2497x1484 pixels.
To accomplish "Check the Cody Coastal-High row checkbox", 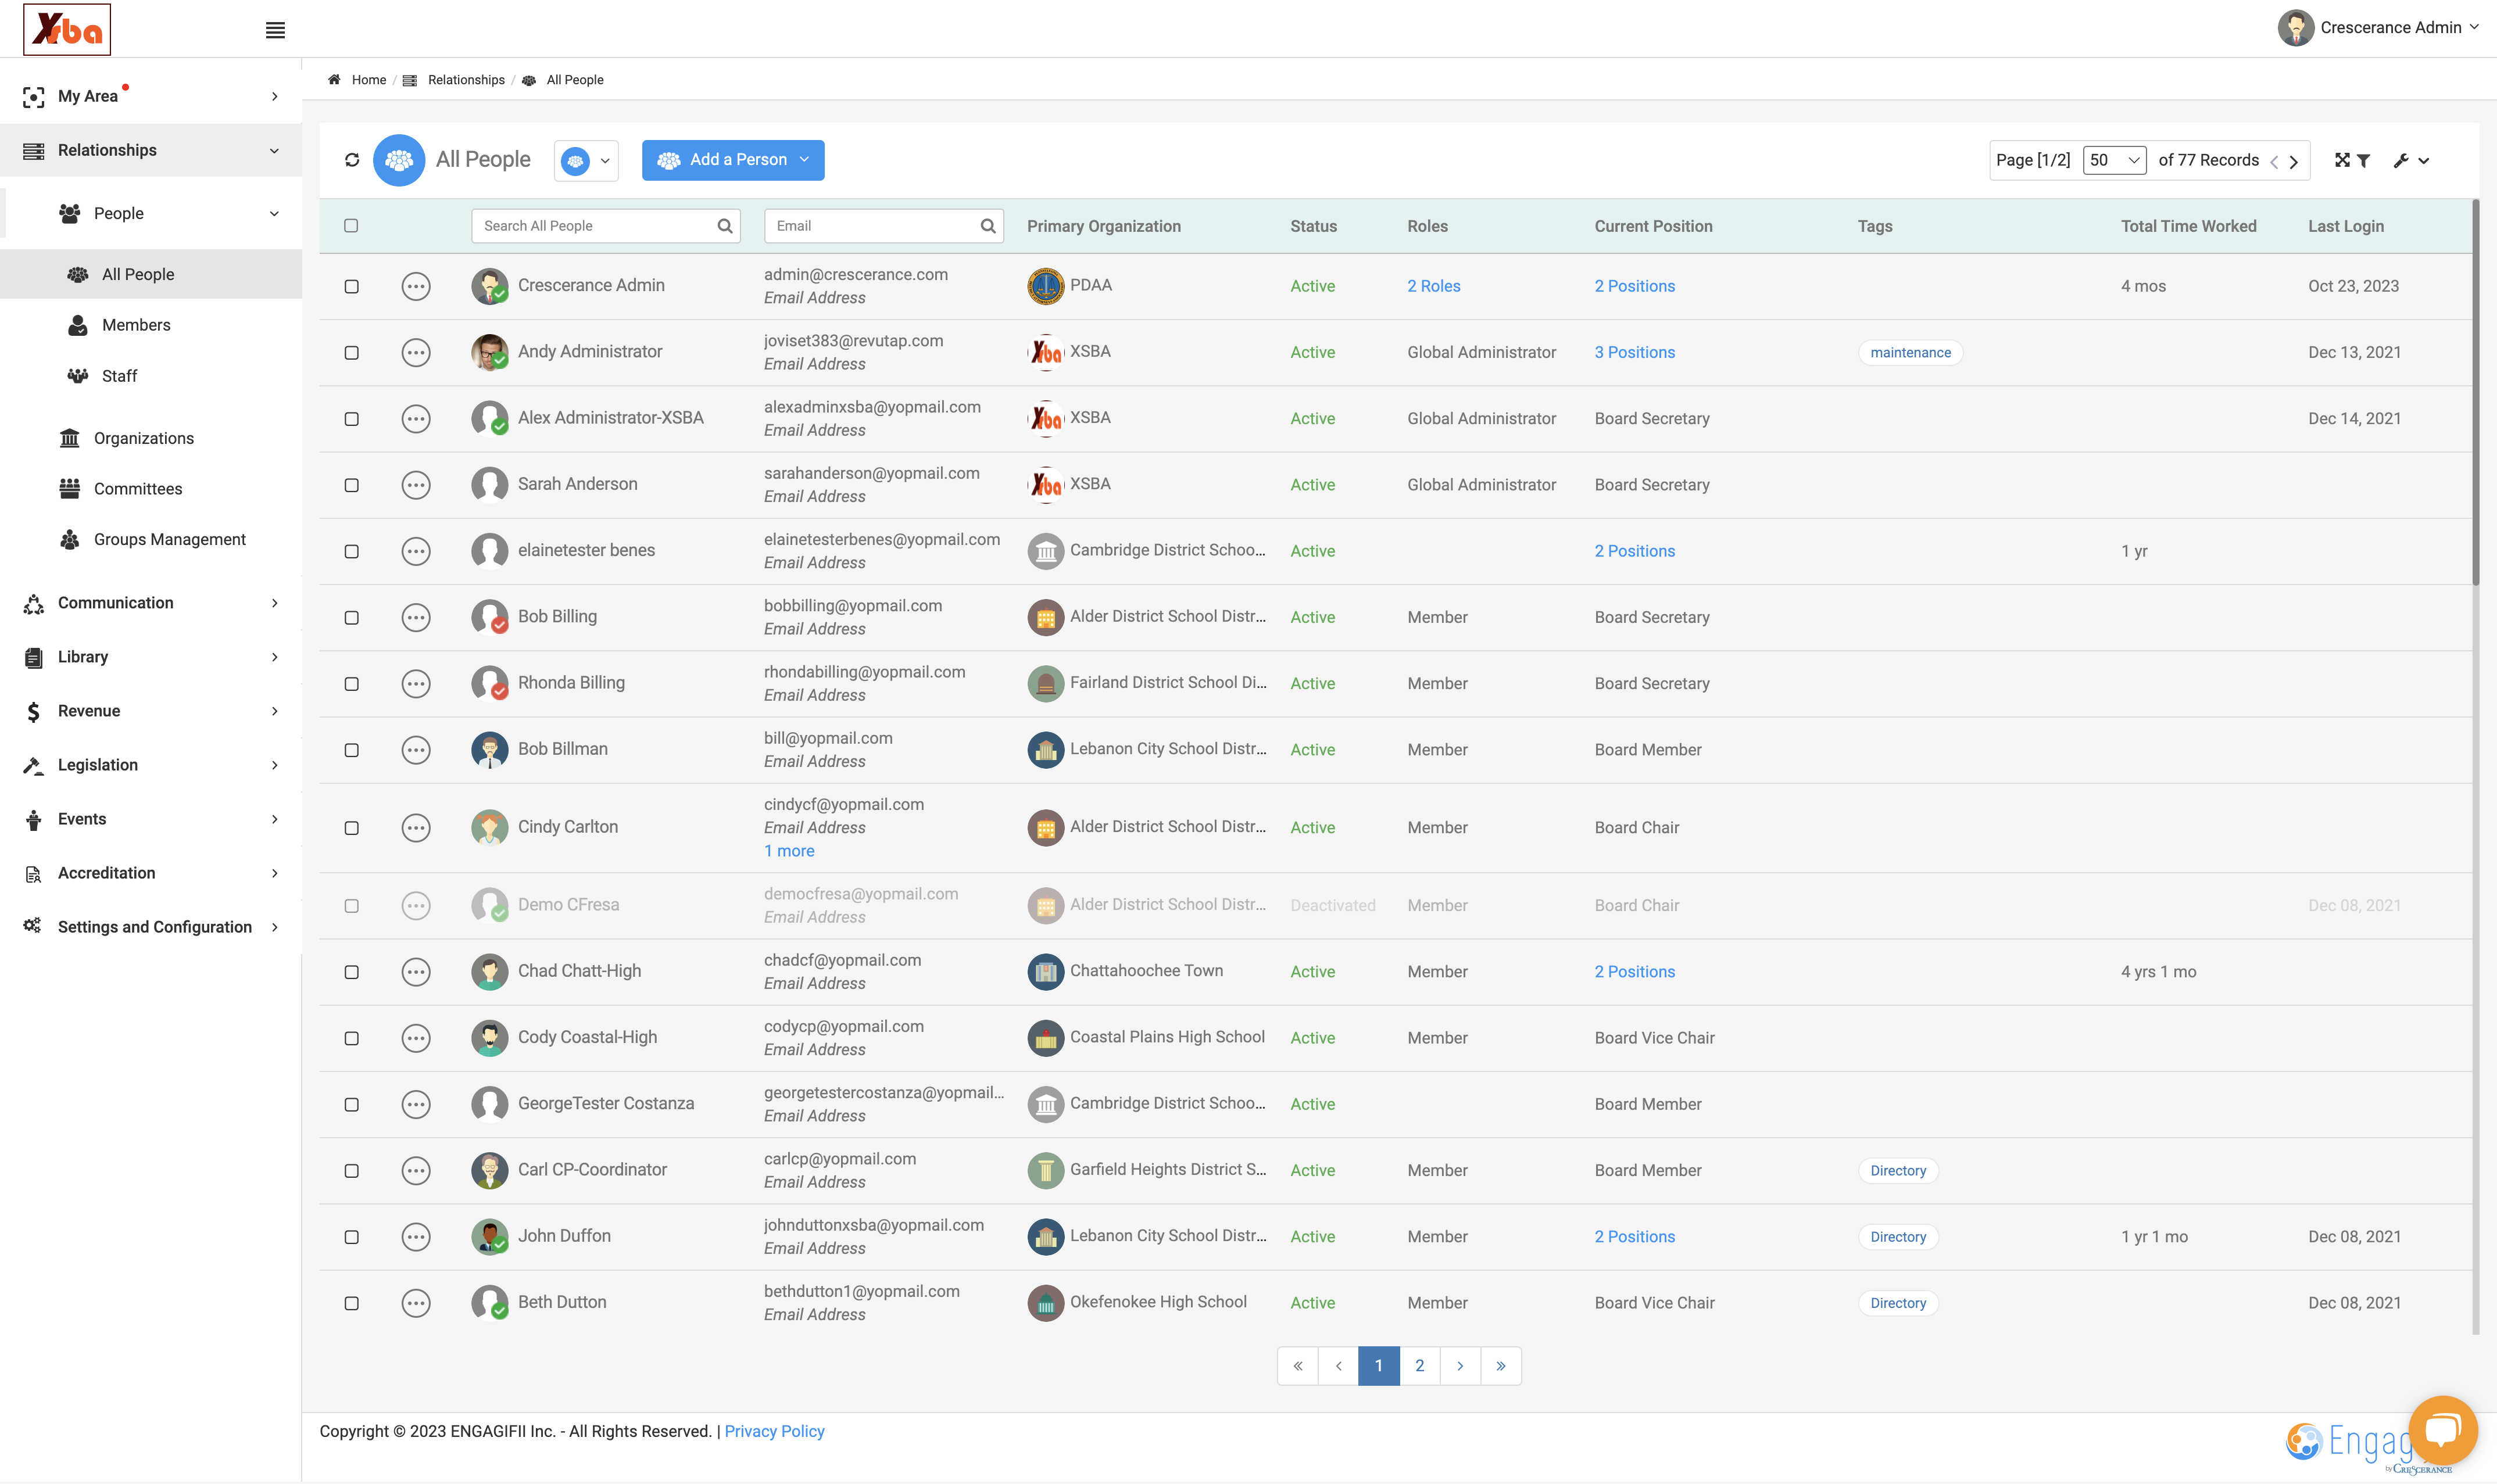I will 352,1038.
